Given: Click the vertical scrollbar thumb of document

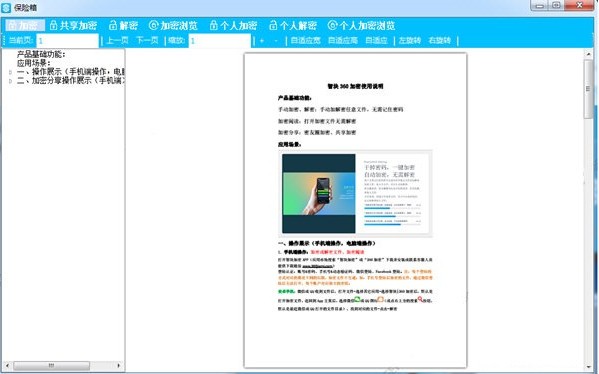Looking at the screenshot, I should tap(588, 89).
